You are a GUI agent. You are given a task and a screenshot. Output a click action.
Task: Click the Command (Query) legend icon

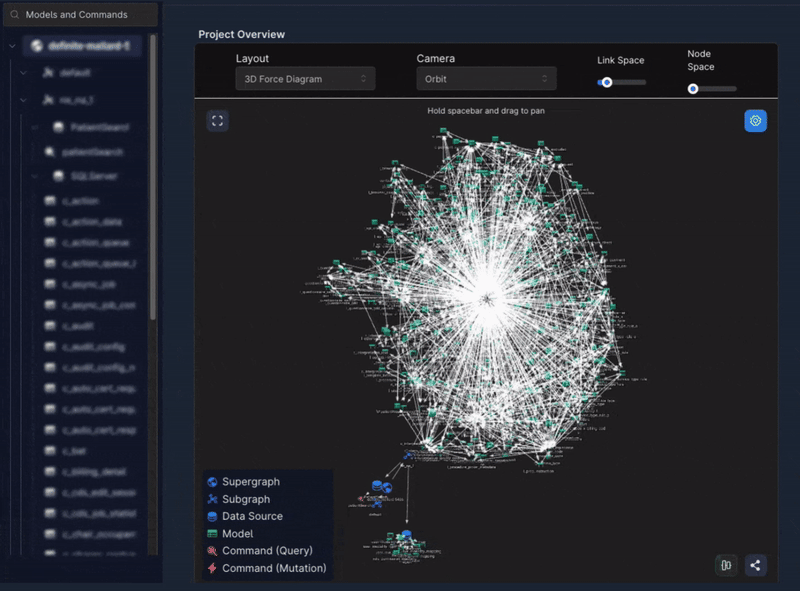pyautogui.click(x=212, y=551)
